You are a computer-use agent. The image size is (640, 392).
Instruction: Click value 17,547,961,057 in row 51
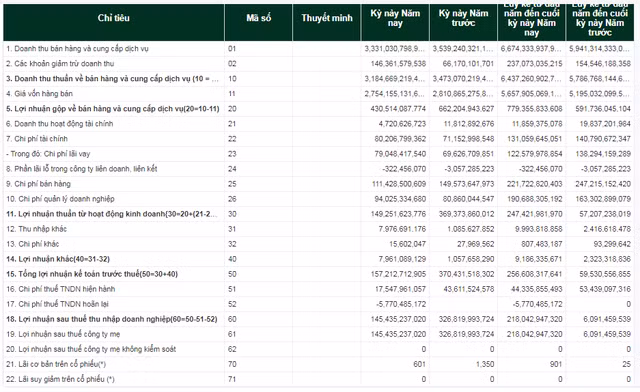coord(400,289)
